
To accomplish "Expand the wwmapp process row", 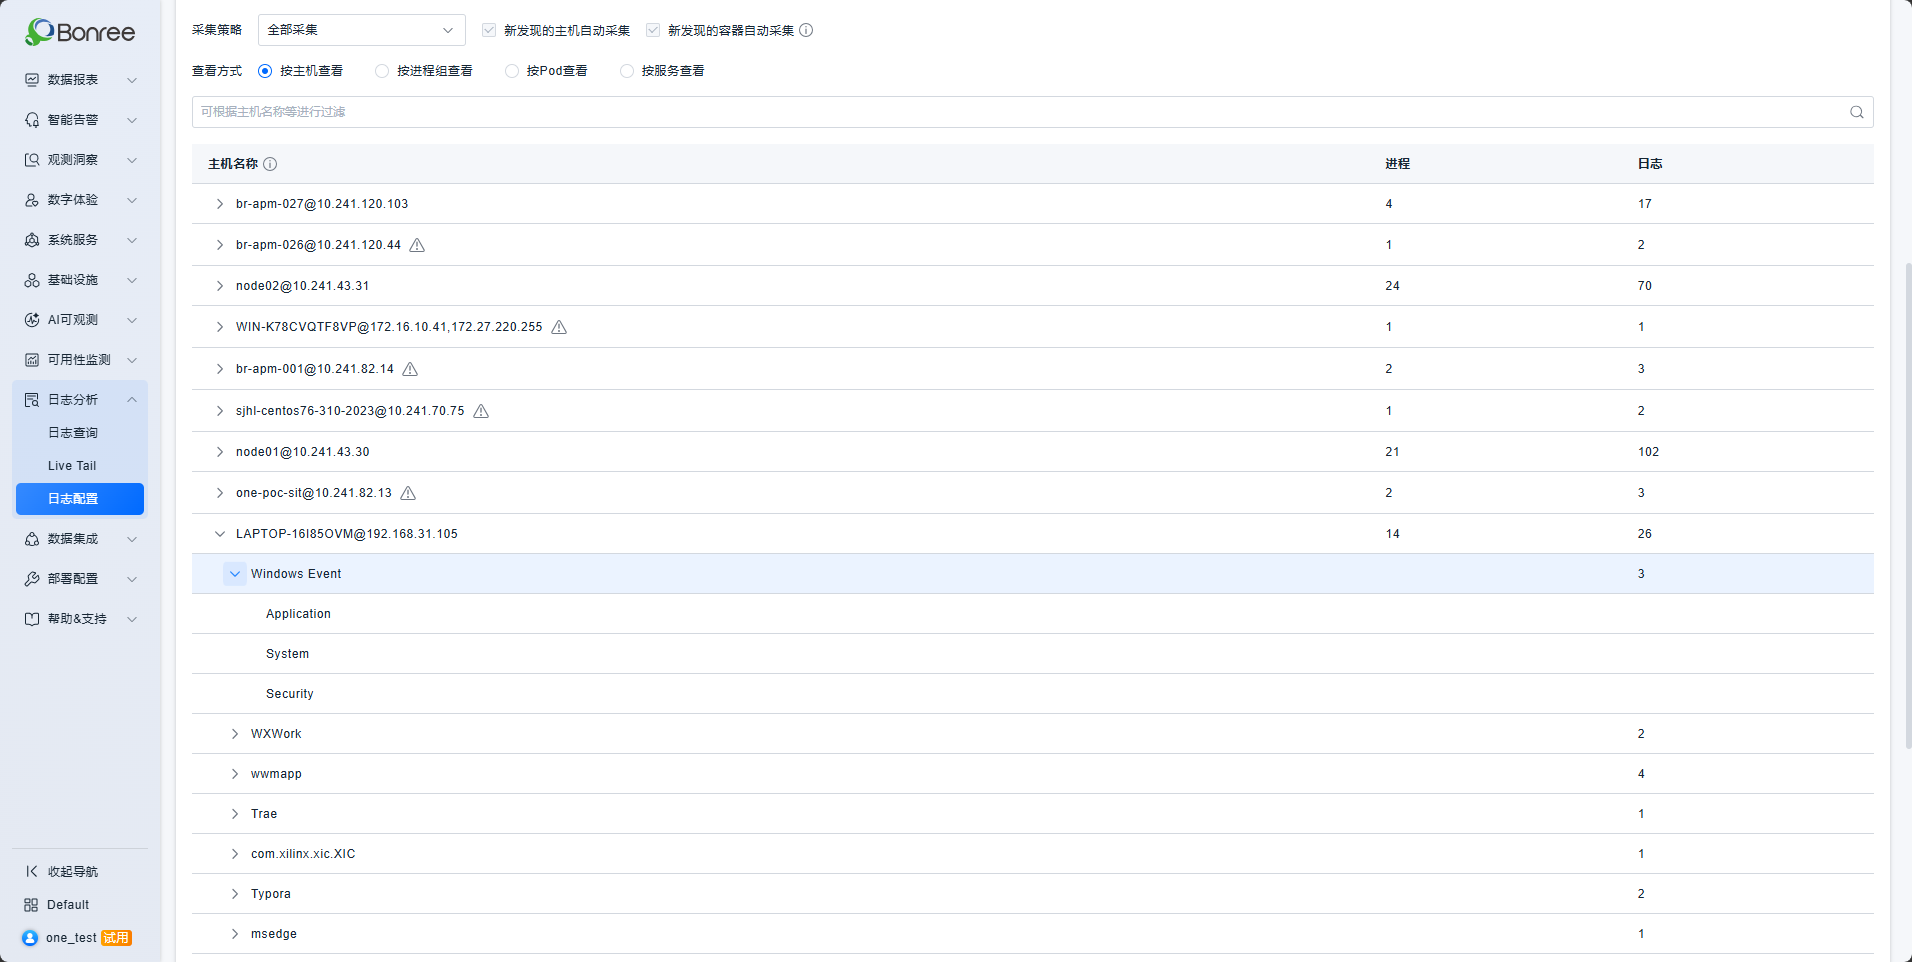I will coord(235,774).
